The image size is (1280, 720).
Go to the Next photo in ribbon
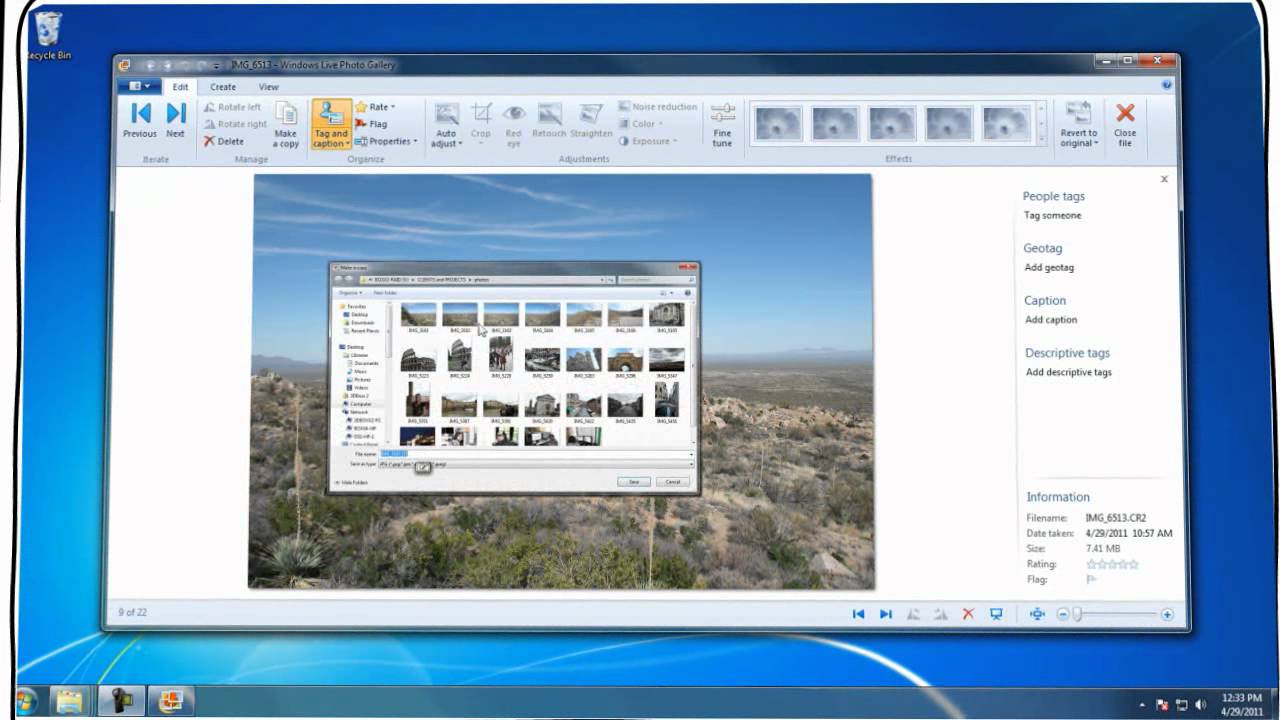coord(176,121)
